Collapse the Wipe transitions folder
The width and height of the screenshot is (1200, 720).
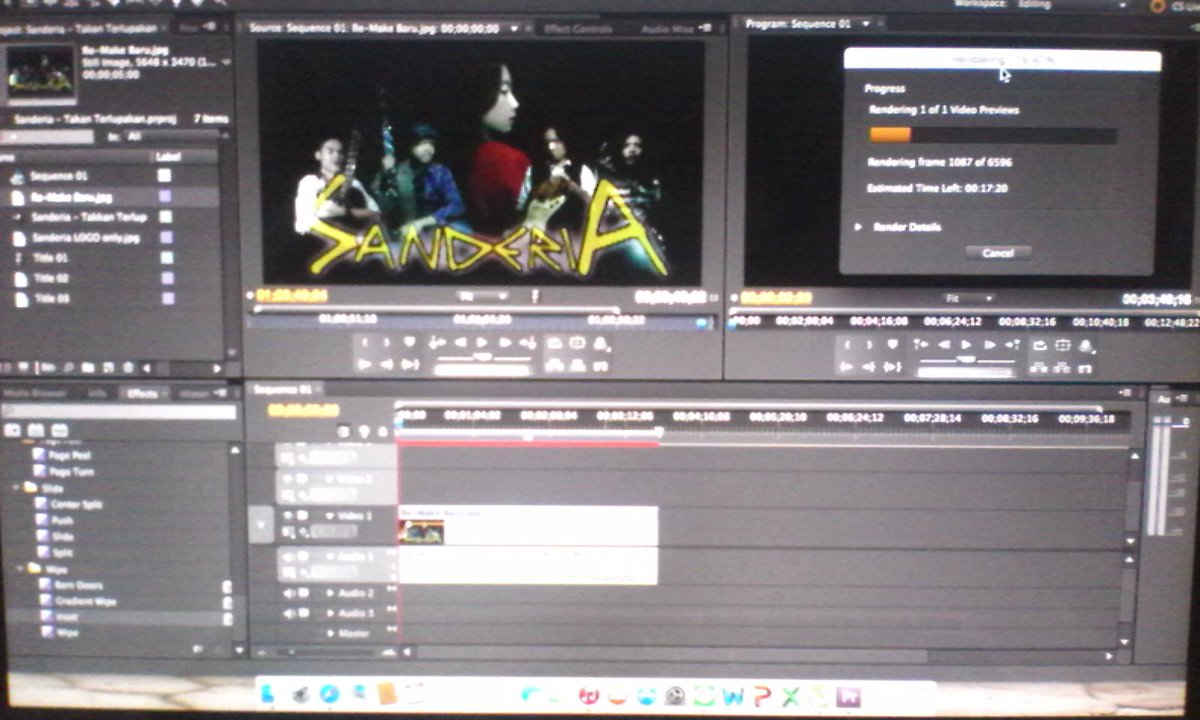coord(21,568)
